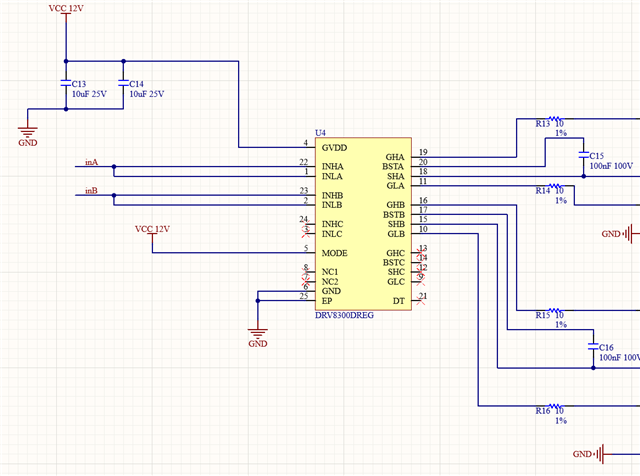The image size is (640, 476).
Task: Click the GVDD pin label
Action: click(334, 148)
